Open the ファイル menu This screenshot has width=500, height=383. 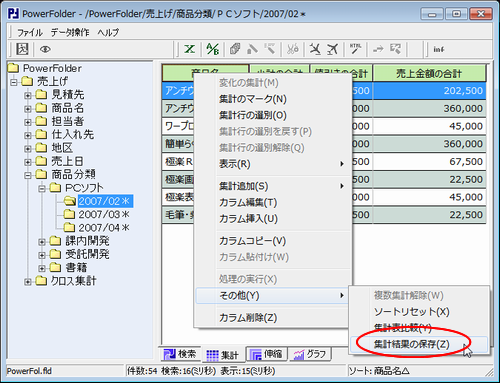pyautogui.click(x=30, y=32)
